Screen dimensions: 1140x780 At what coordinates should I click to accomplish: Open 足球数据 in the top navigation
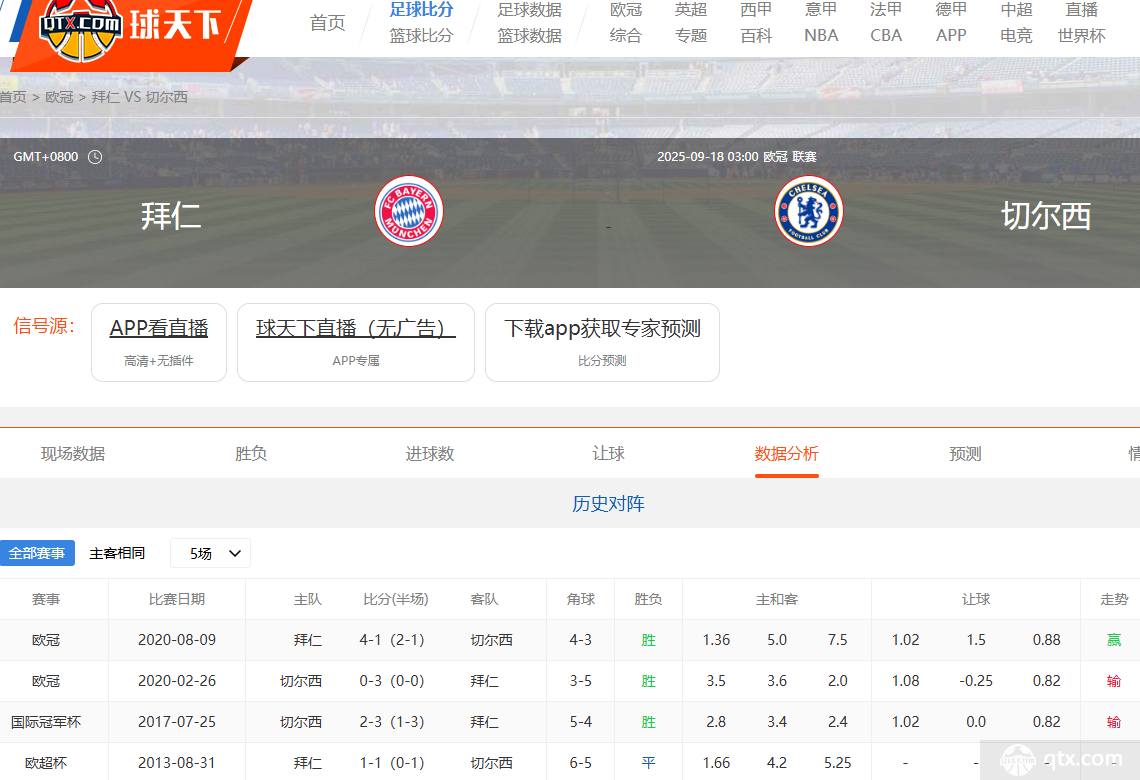(529, 9)
